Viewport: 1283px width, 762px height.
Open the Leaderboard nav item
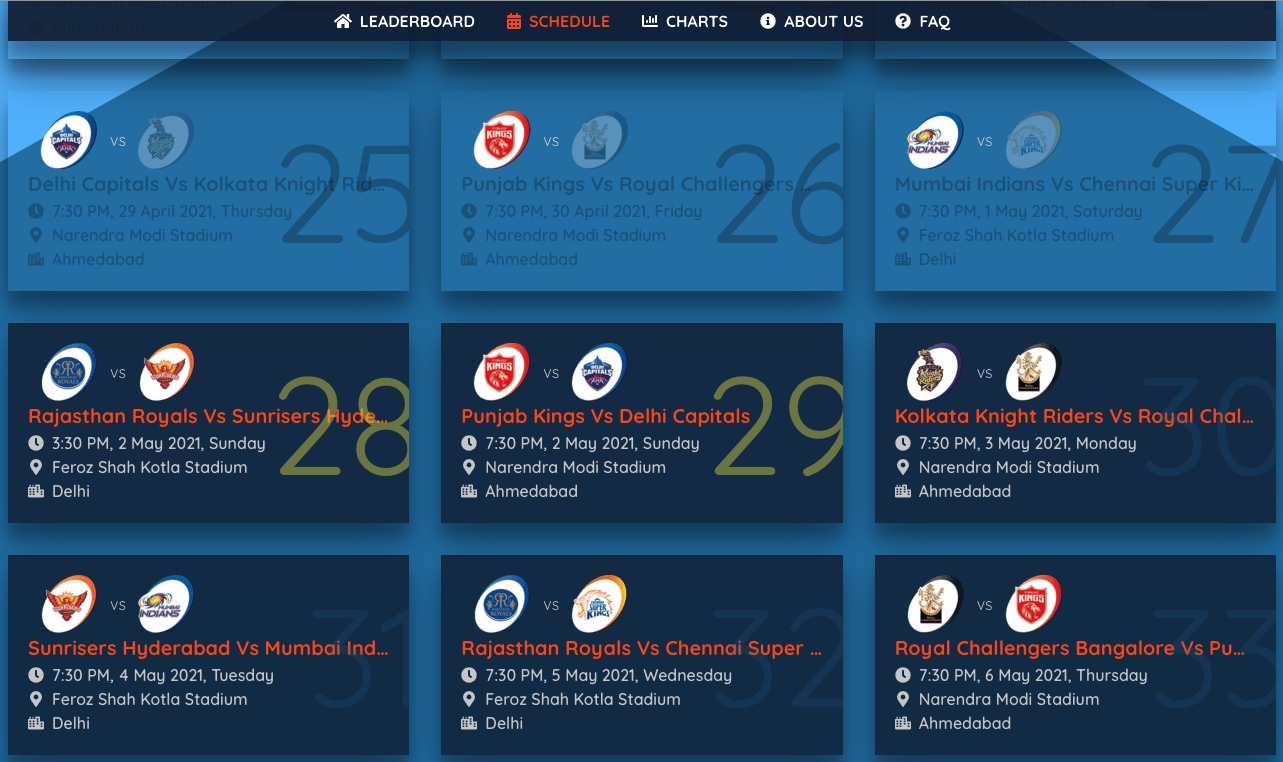[x=405, y=21]
